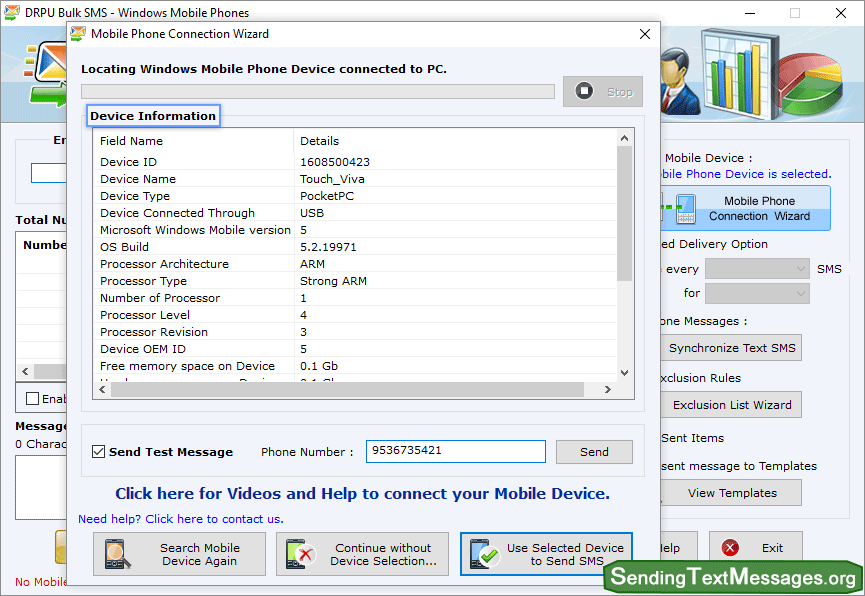Click the device list scroll up arrow

click(624, 138)
